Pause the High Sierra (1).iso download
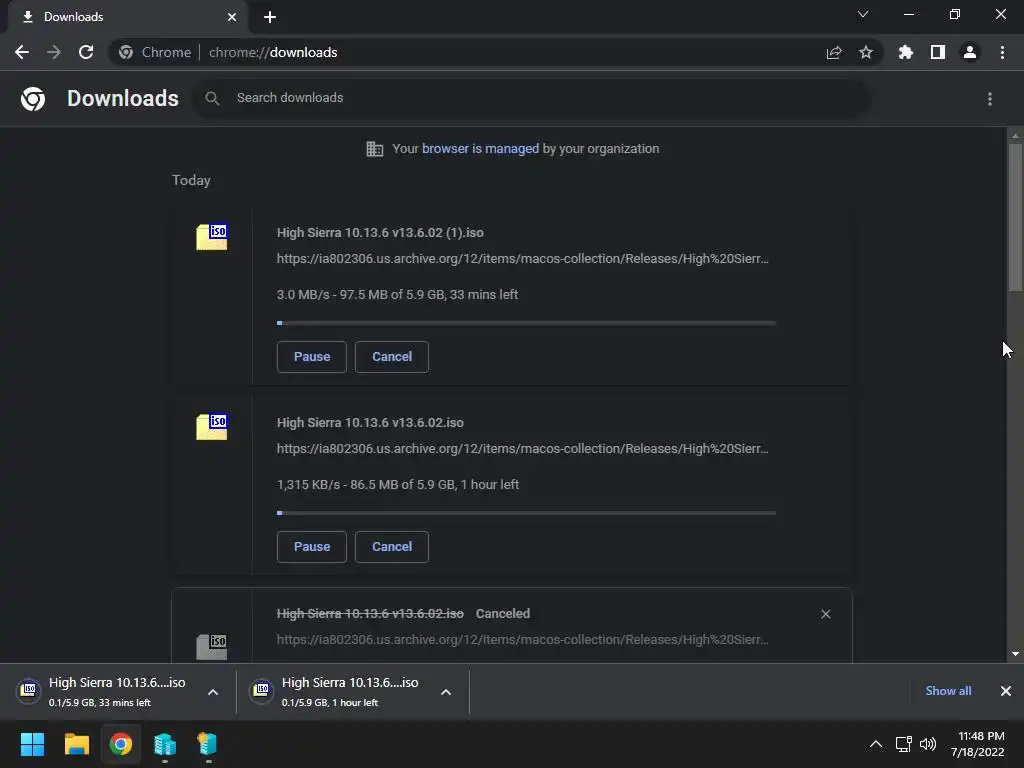Image resolution: width=1024 pixels, height=768 pixels. (312, 357)
